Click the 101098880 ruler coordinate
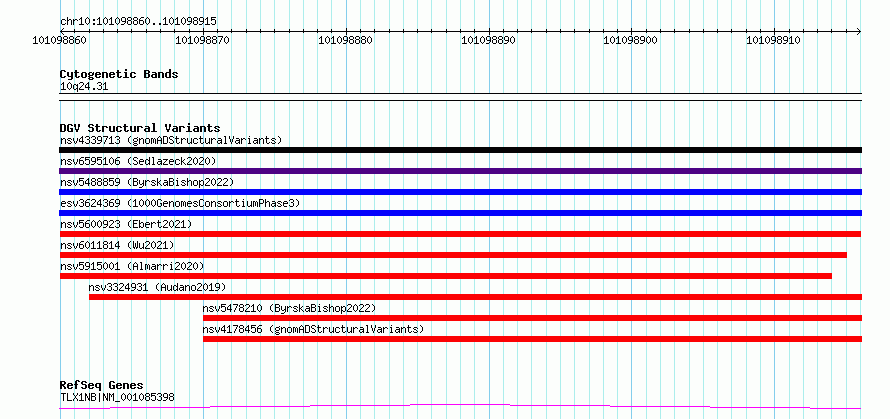Viewport: 890px width, 419px height. [346, 41]
